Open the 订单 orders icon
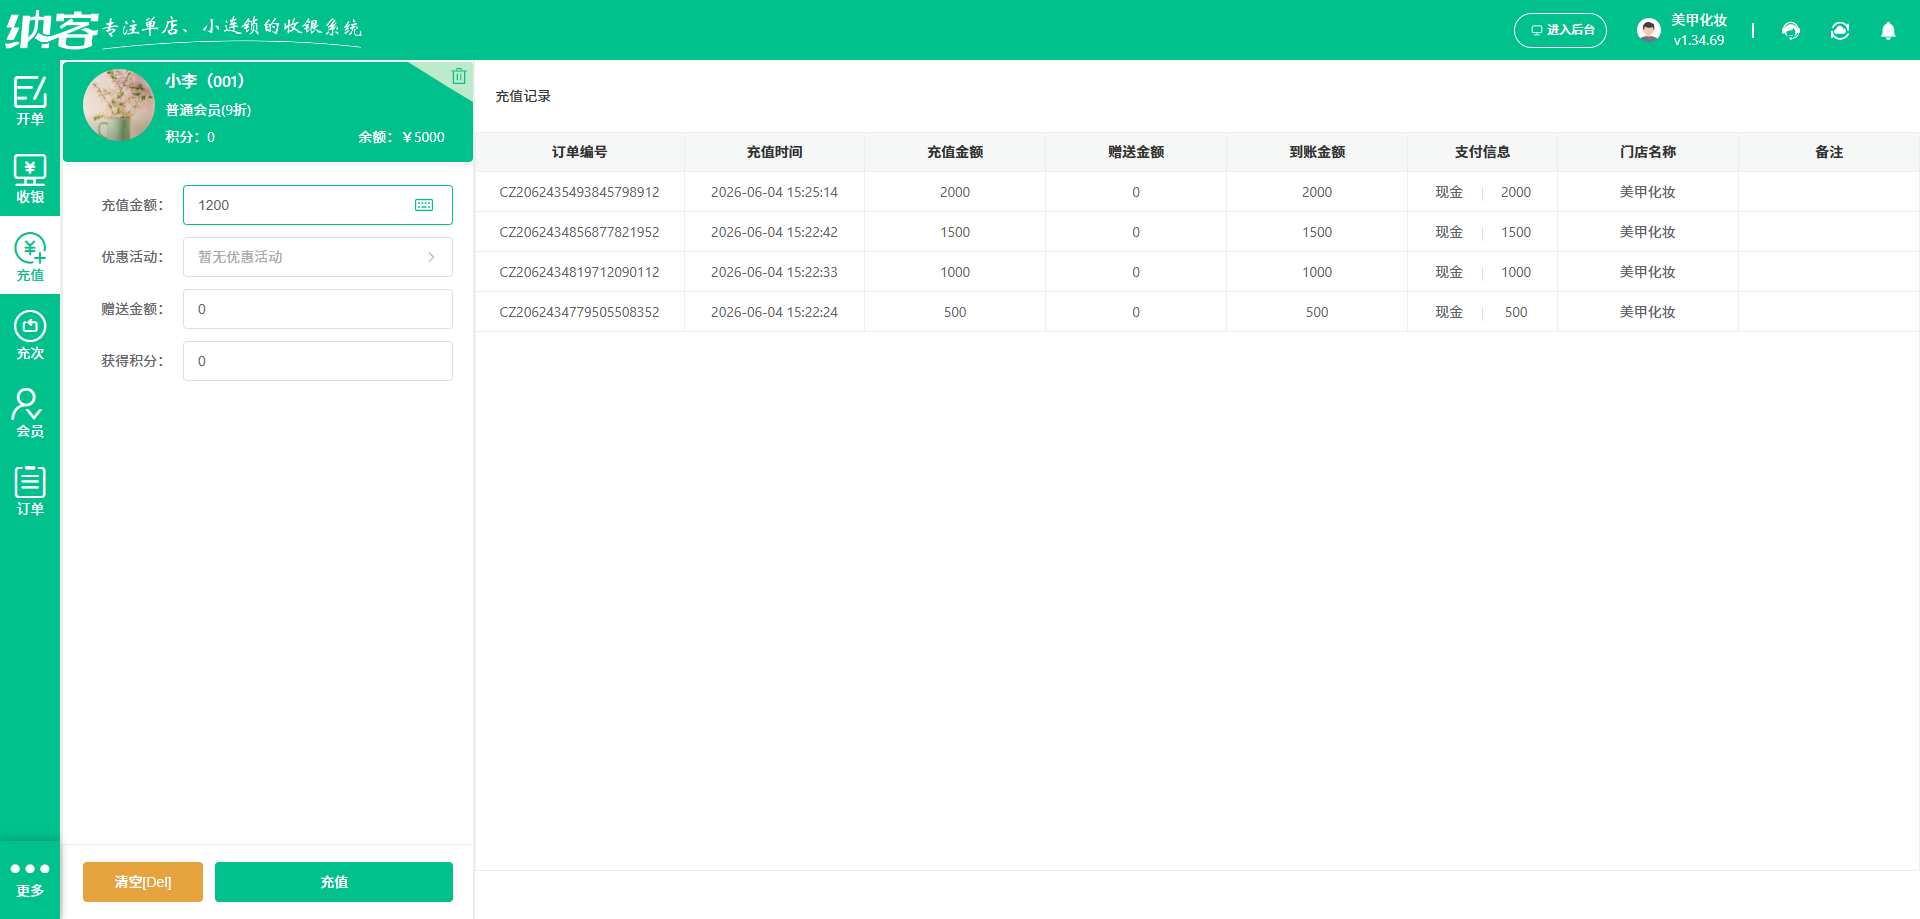1920x919 pixels. 30,490
